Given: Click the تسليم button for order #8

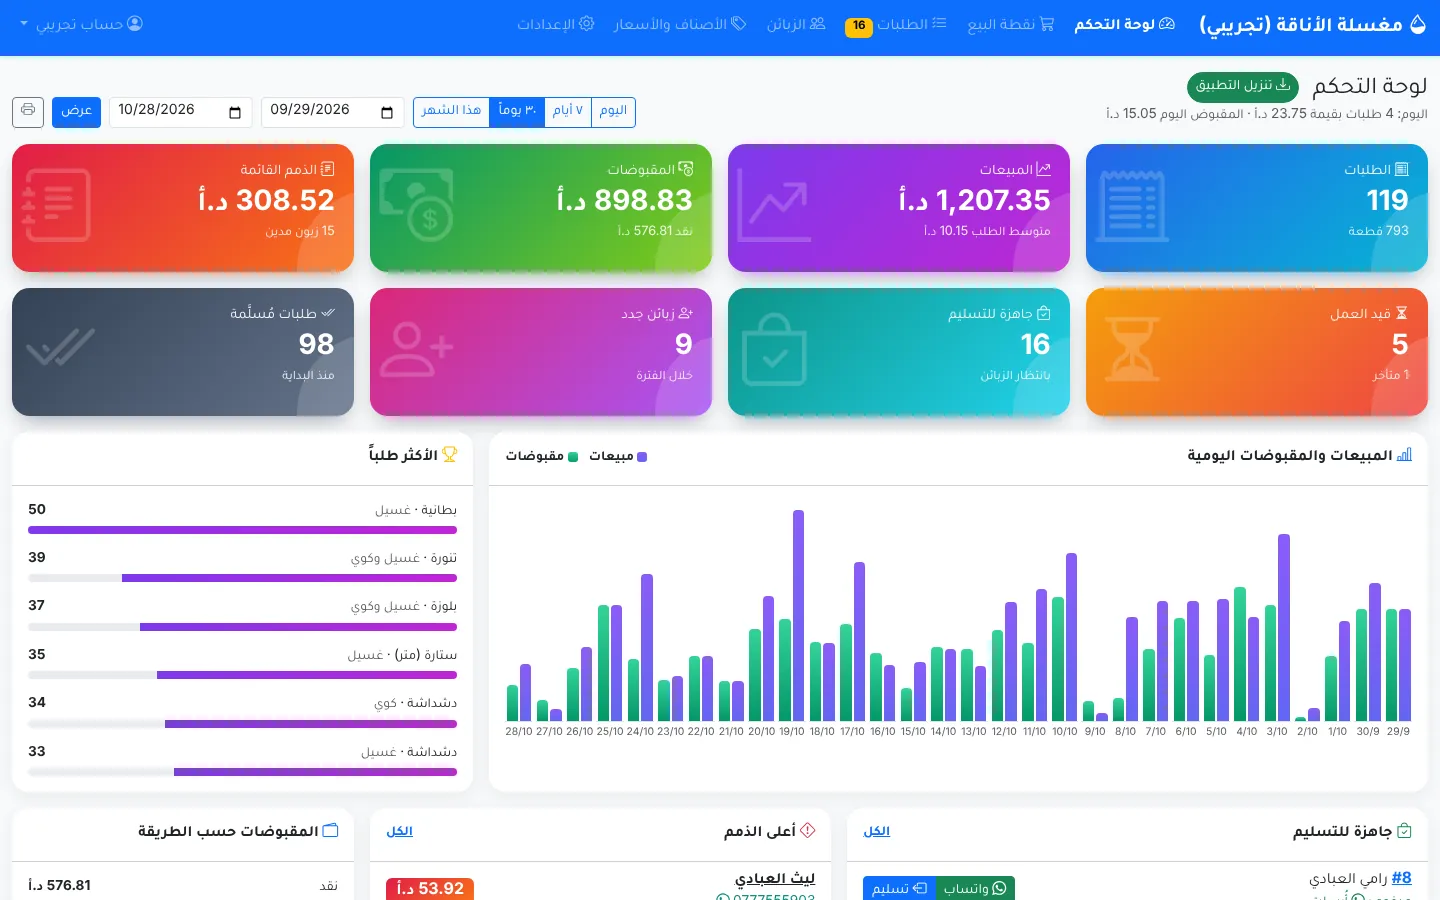Looking at the screenshot, I should point(899,888).
